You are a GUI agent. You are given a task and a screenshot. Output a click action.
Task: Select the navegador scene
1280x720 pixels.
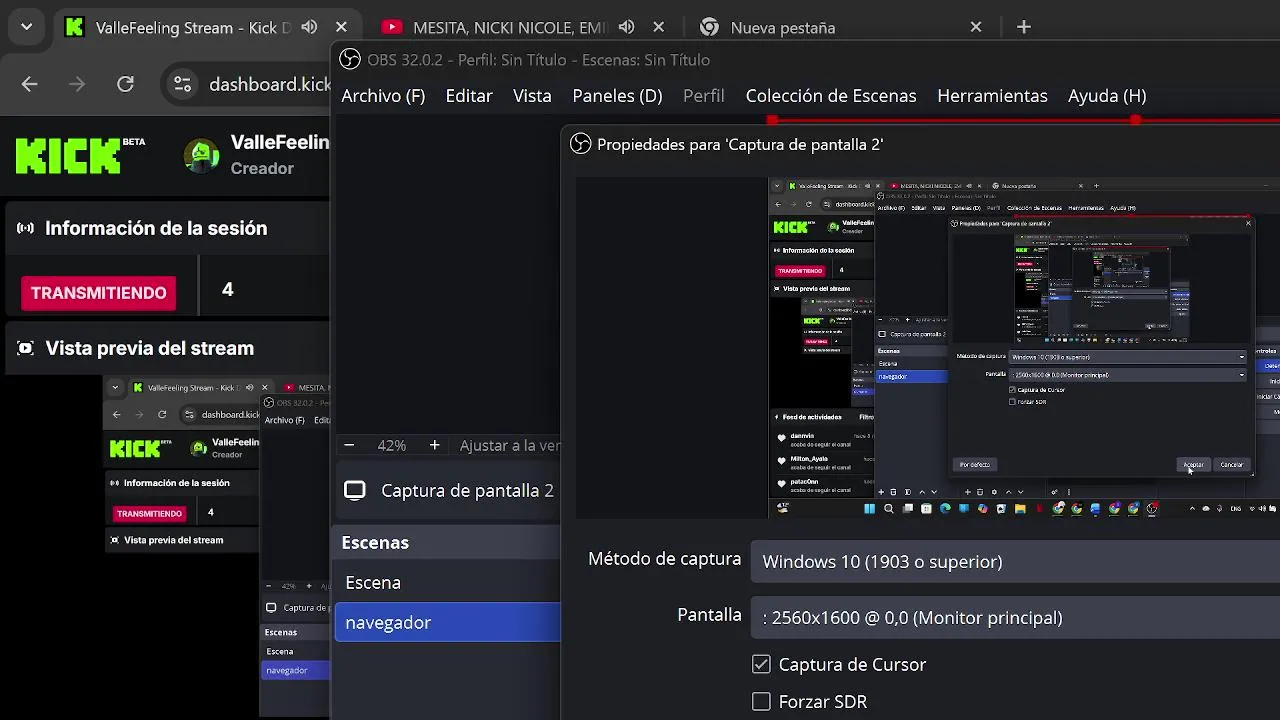447,622
